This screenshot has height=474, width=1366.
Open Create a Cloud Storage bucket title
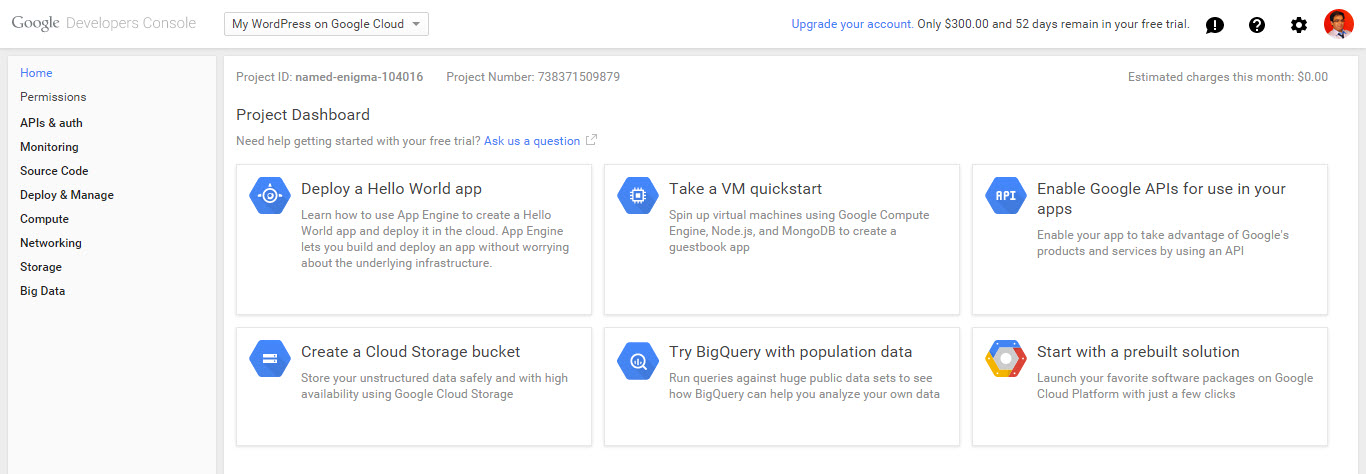[x=410, y=351]
